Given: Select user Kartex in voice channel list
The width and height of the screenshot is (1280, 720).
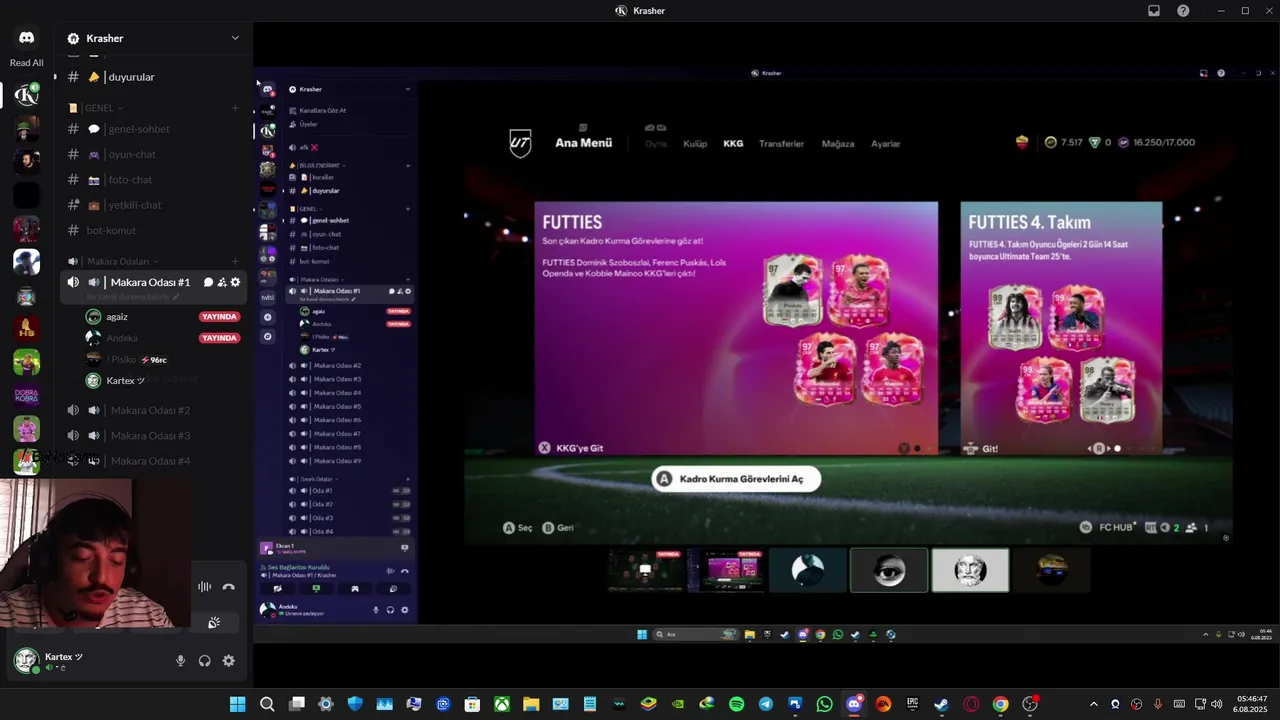Looking at the screenshot, I should click(x=163, y=381).
